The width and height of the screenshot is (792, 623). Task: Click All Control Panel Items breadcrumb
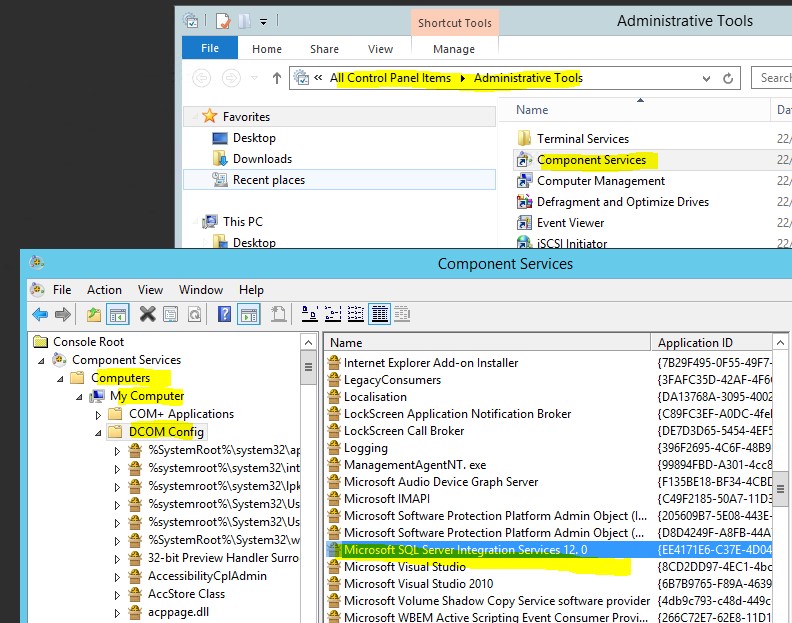pyautogui.click(x=390, y=78)
